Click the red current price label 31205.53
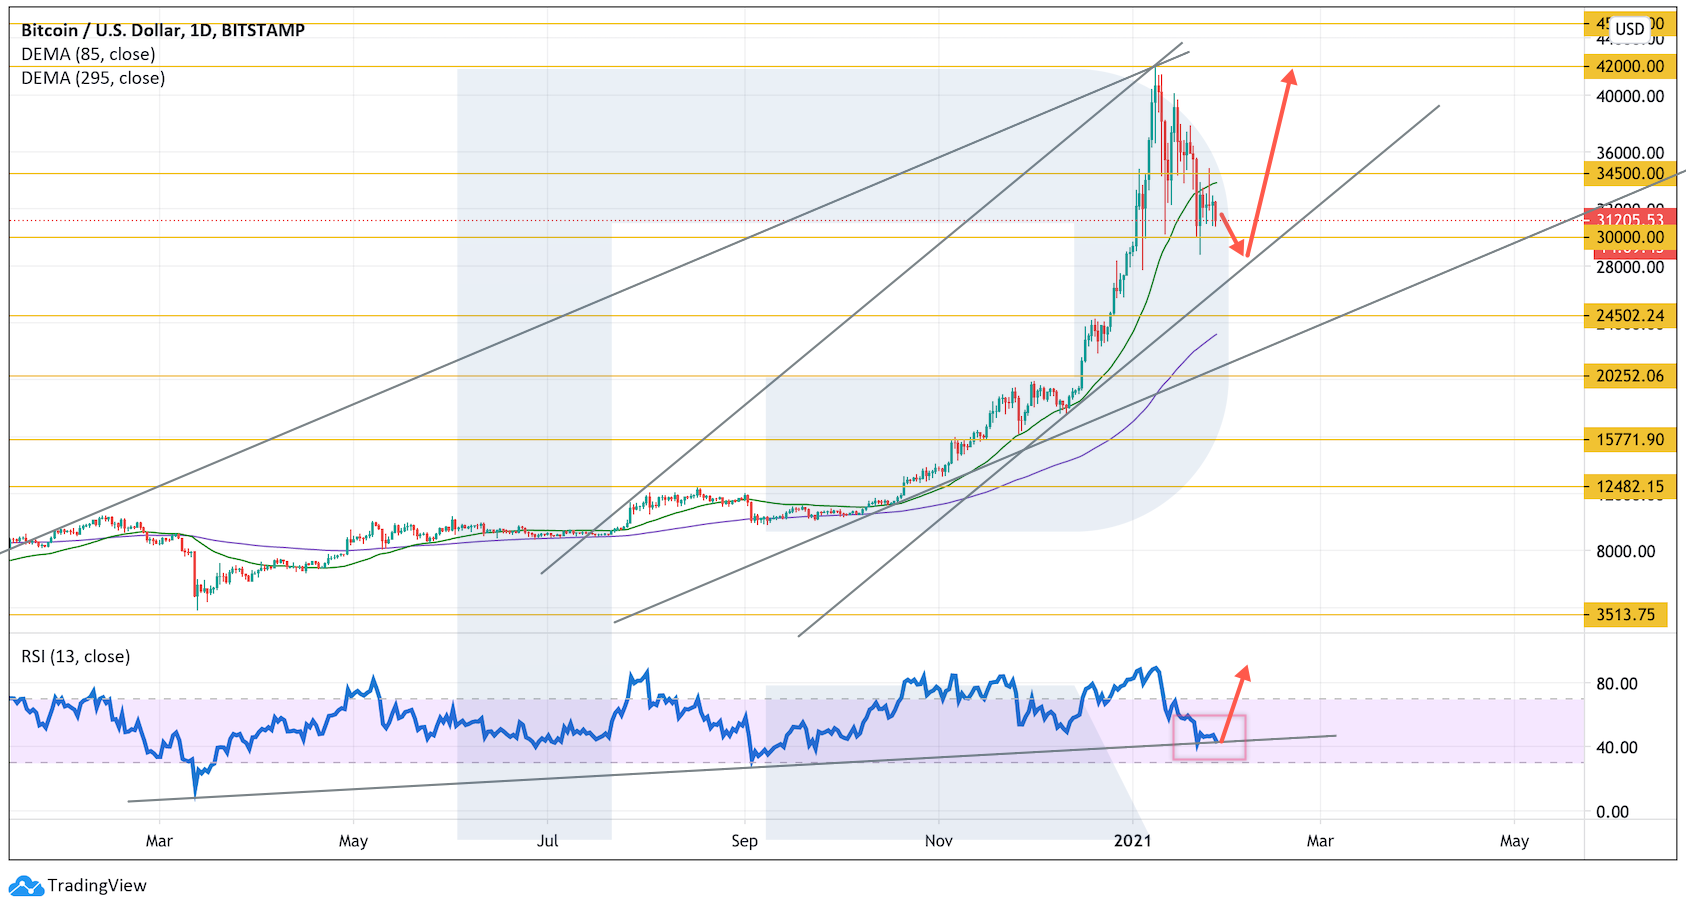The width and height of the screenshot is (1686, 911). point(1630,220)
